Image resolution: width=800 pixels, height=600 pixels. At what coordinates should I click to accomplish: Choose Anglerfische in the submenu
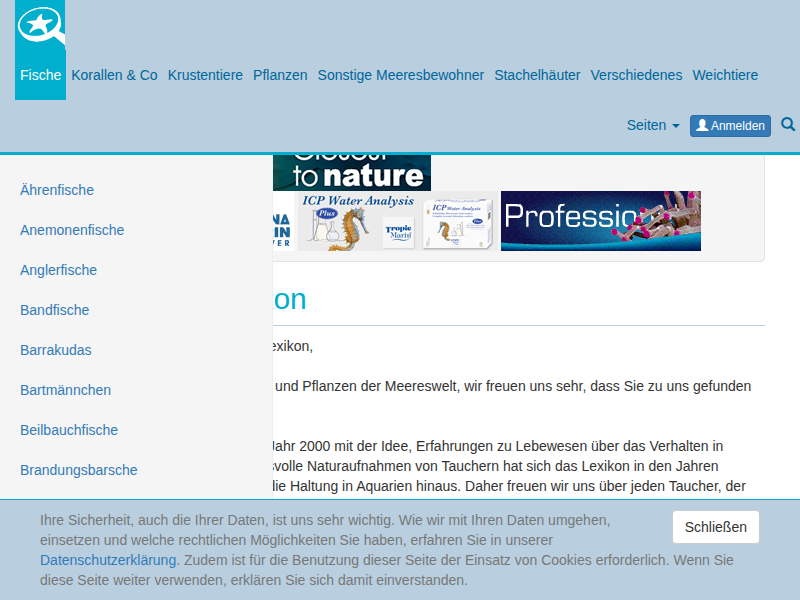[x=58, y=270]
